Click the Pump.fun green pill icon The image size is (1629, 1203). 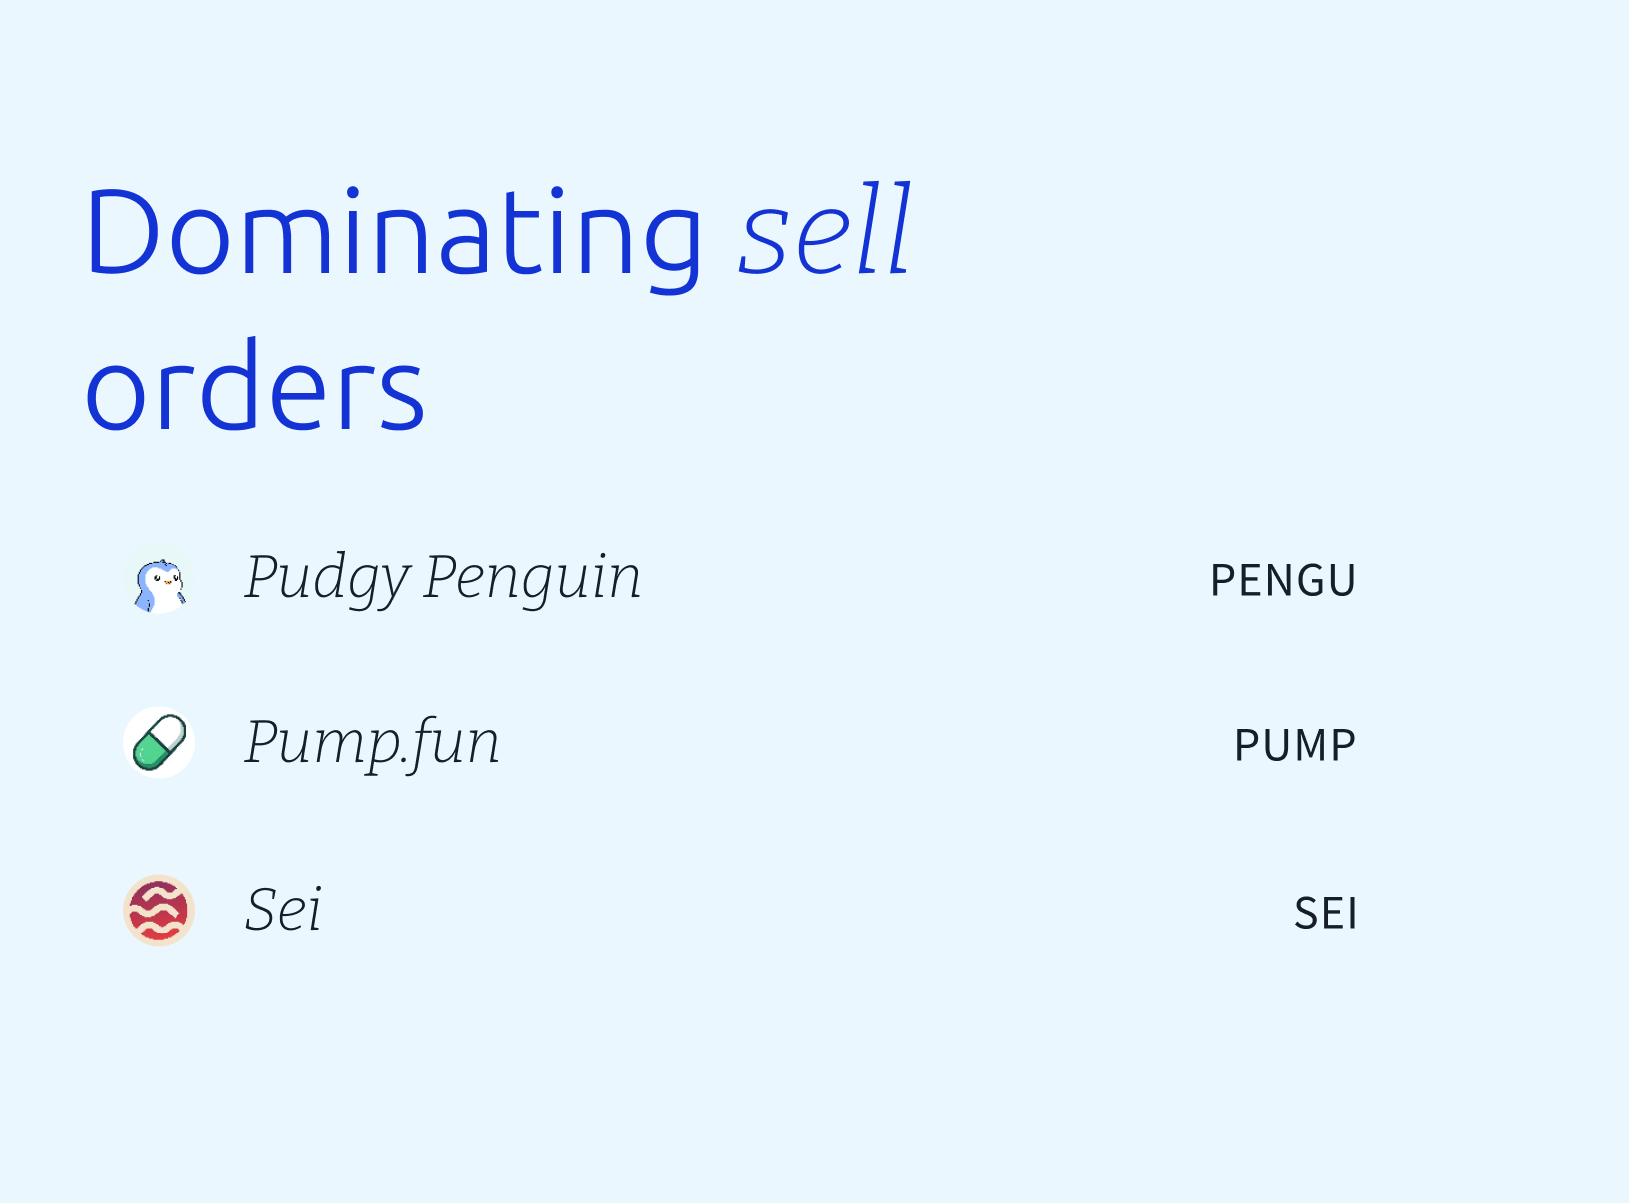[159, 744]
